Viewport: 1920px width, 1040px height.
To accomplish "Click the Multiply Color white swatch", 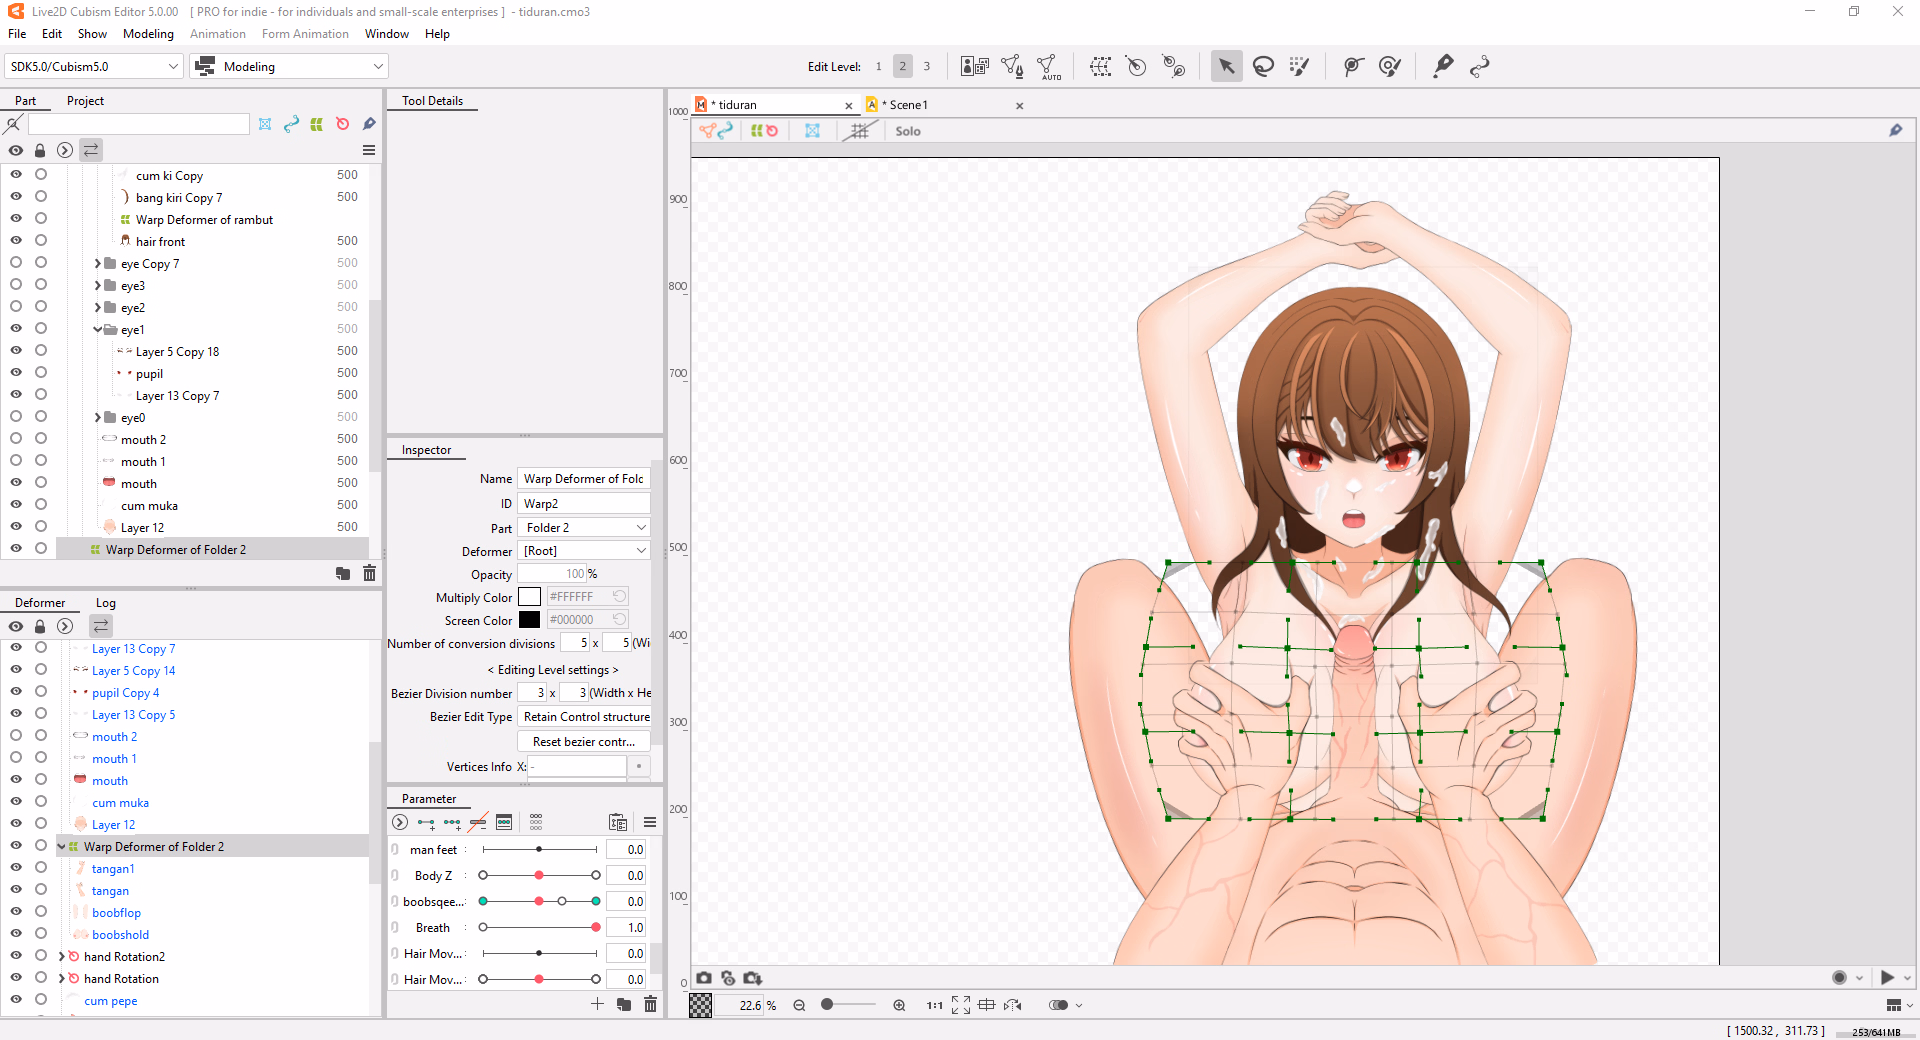I will (529, 597).
